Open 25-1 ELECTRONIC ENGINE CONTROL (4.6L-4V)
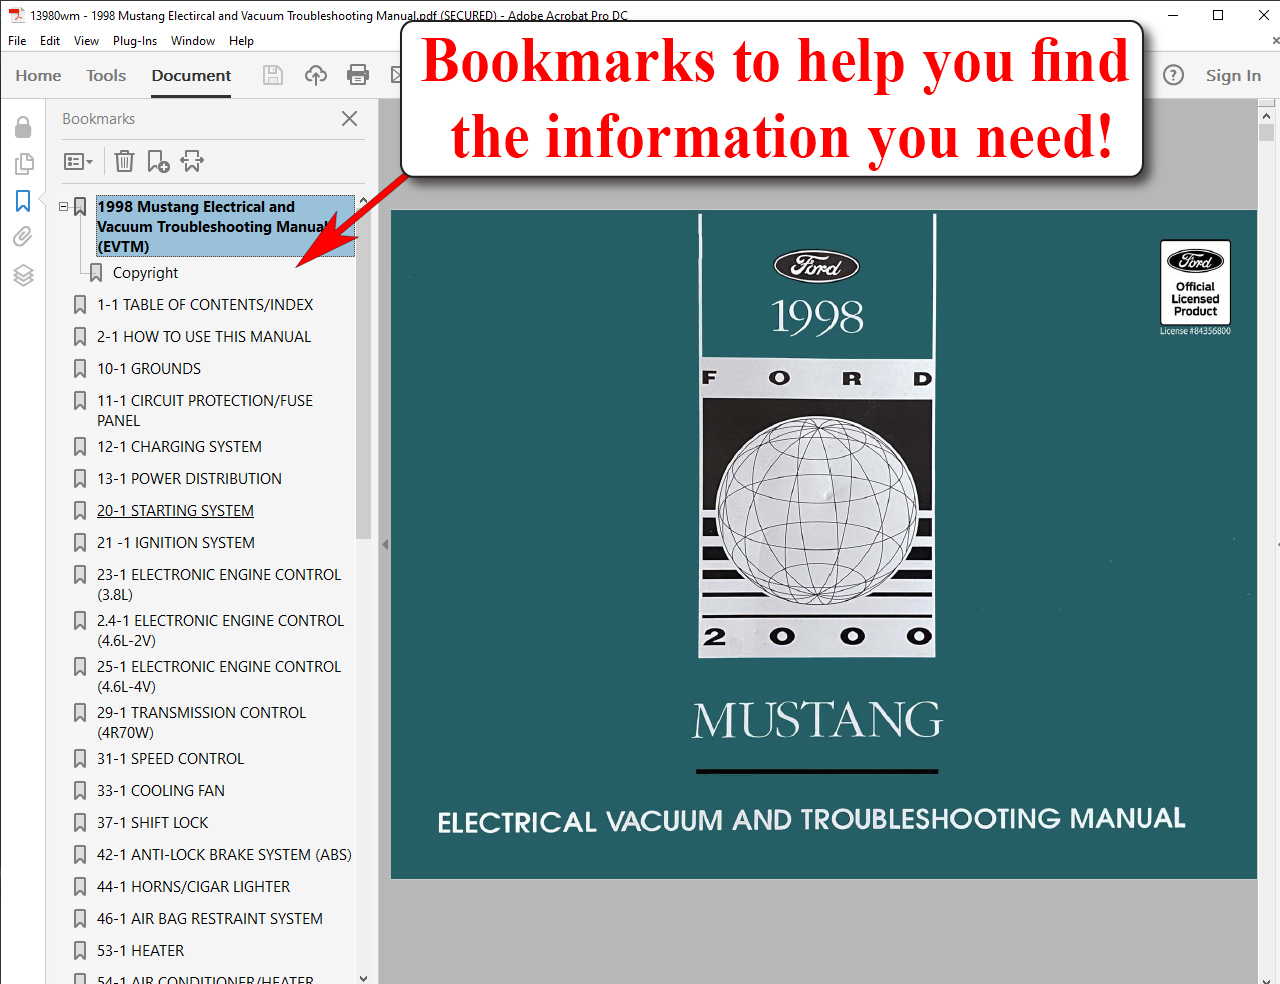Image resolution: width=1280 pixels, height=984 pixels. click(x=219, y=677)
